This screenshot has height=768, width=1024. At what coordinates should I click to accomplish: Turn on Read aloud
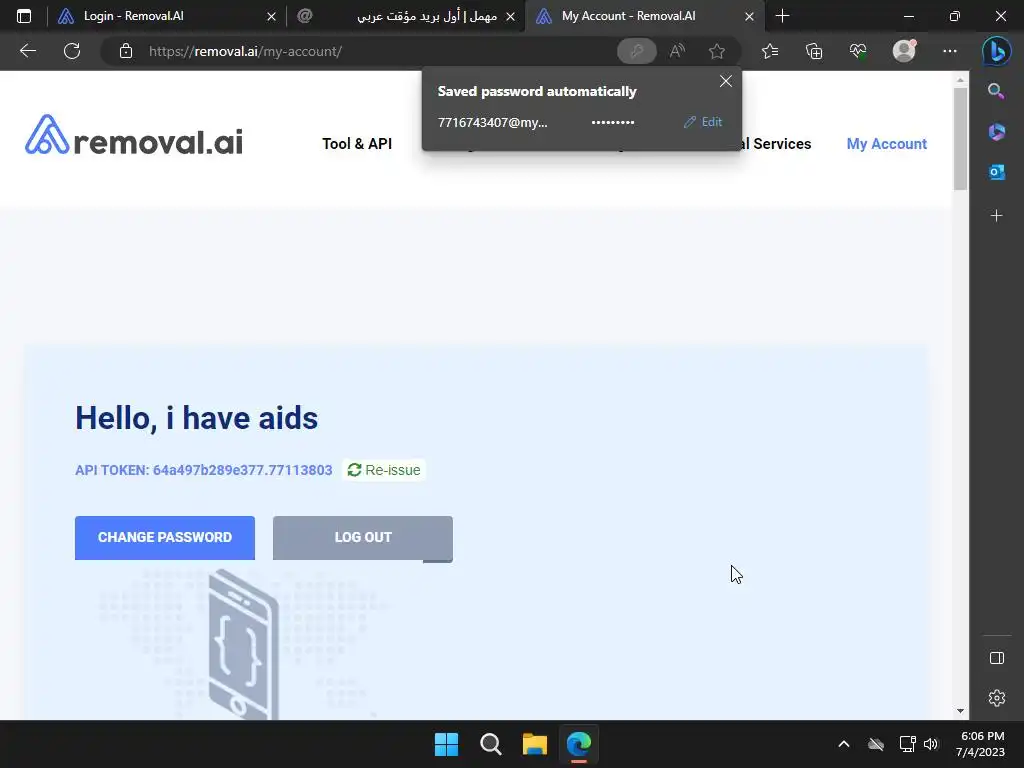(677, 51)
